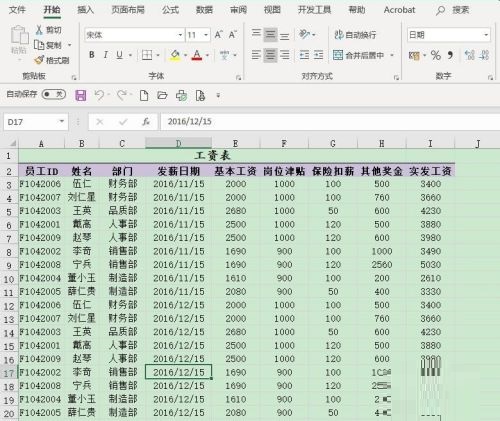The image size is (500, 421).
Task: Click the Redo arrow
Action: pyautogui.click(x=121, y=95)
